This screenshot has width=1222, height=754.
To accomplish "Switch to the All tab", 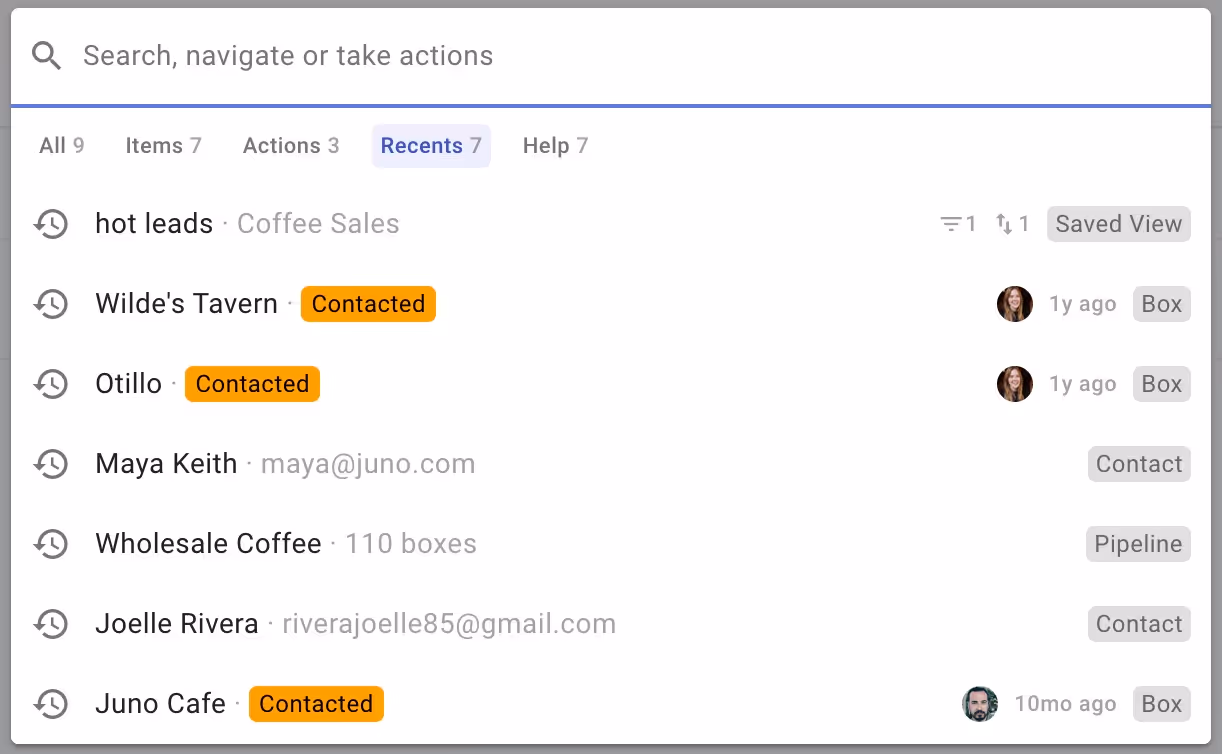I will (62, 145).
